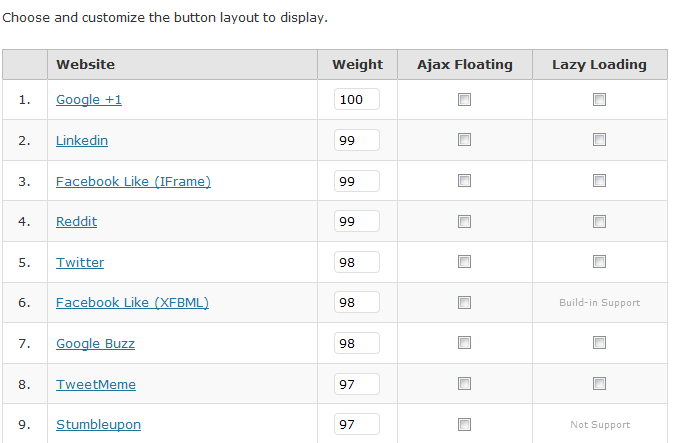Open the Facebook Like (IFrame) link

(133, 182)
